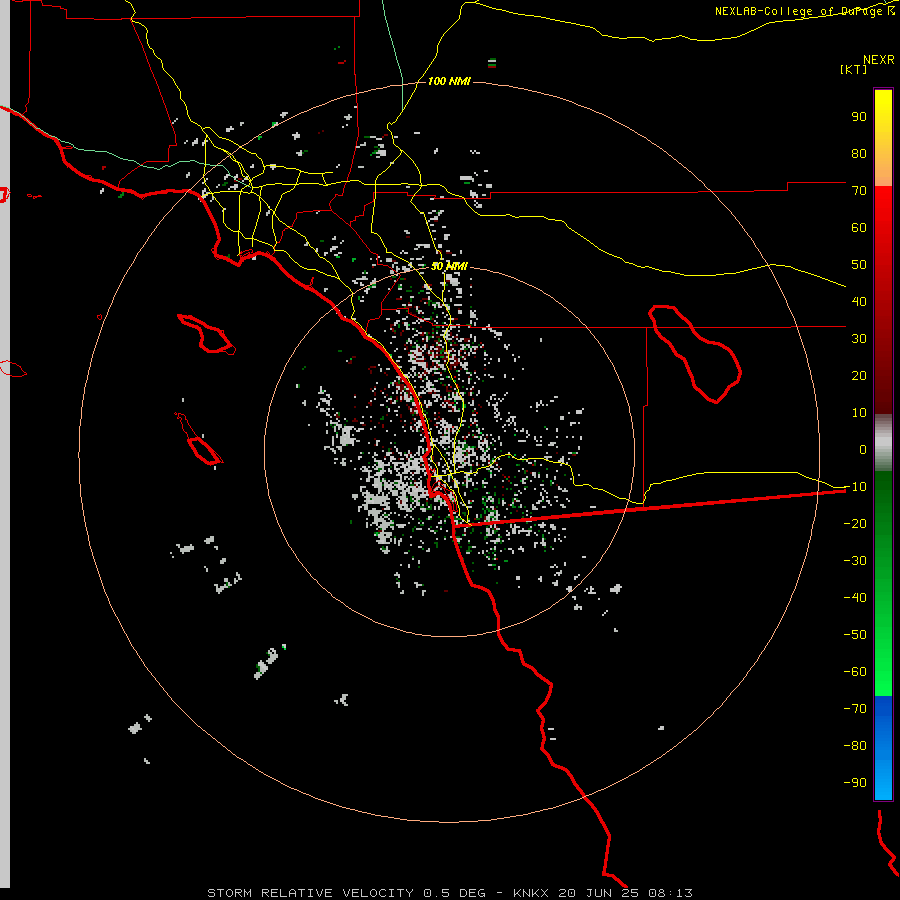
Task: Click the 80 value on velocity scale
Action: (x=859, y=153)
